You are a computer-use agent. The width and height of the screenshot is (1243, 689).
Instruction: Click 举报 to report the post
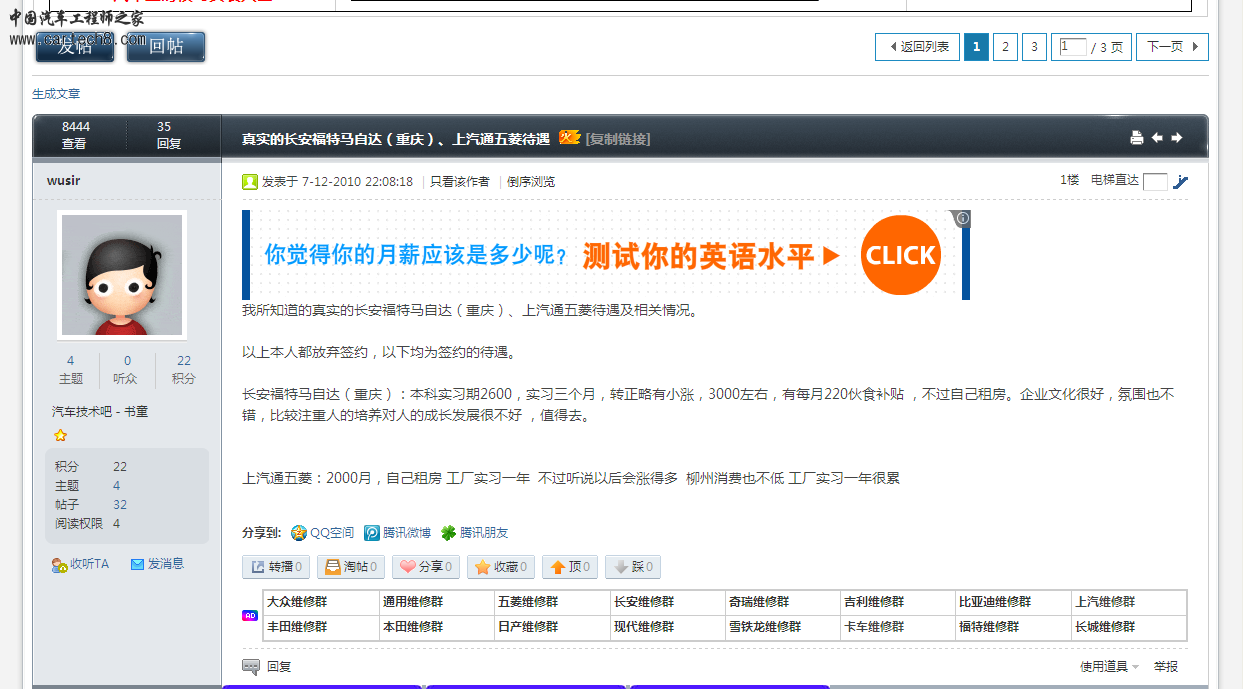1166,667
